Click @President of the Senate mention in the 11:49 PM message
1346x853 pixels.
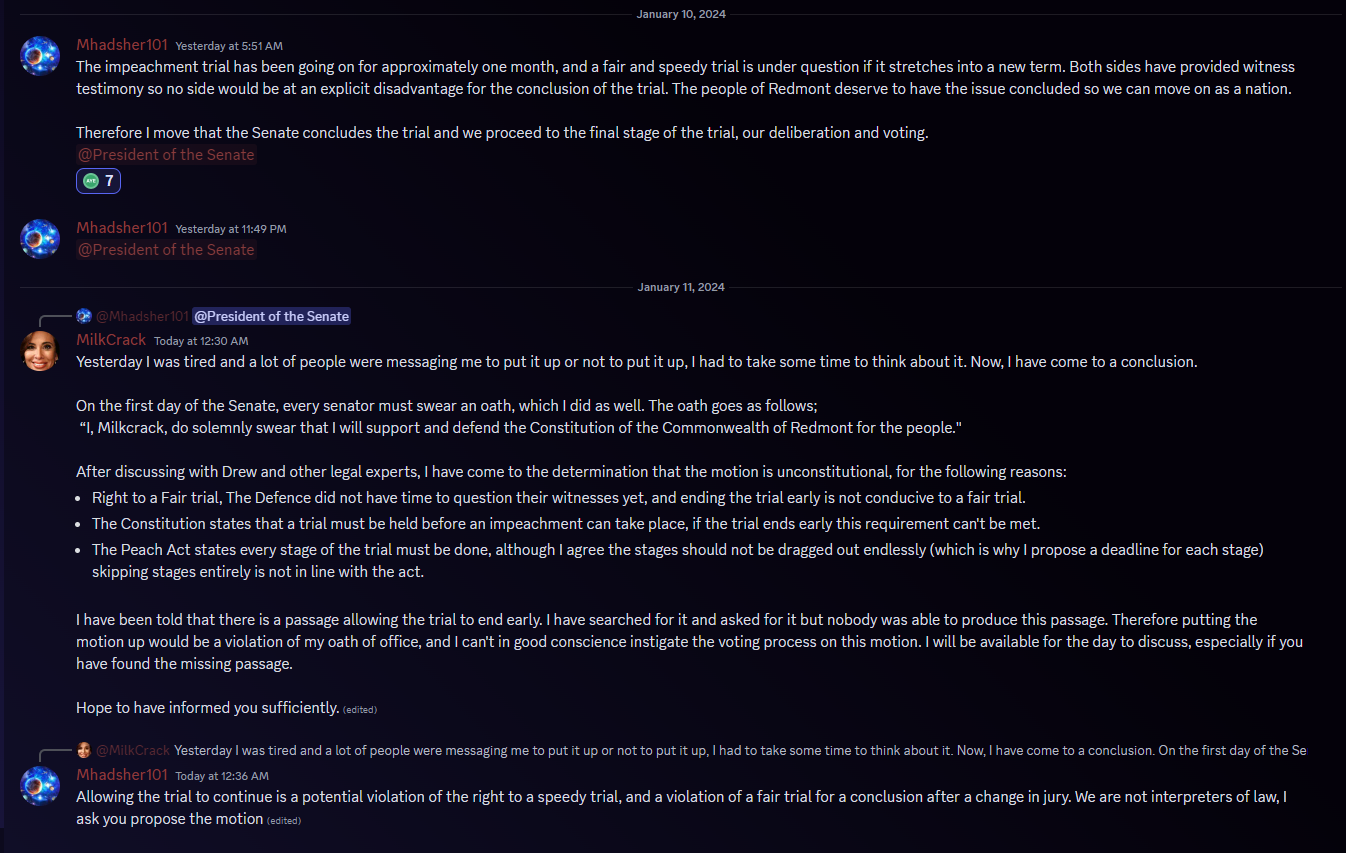click(x=166, y=250)
